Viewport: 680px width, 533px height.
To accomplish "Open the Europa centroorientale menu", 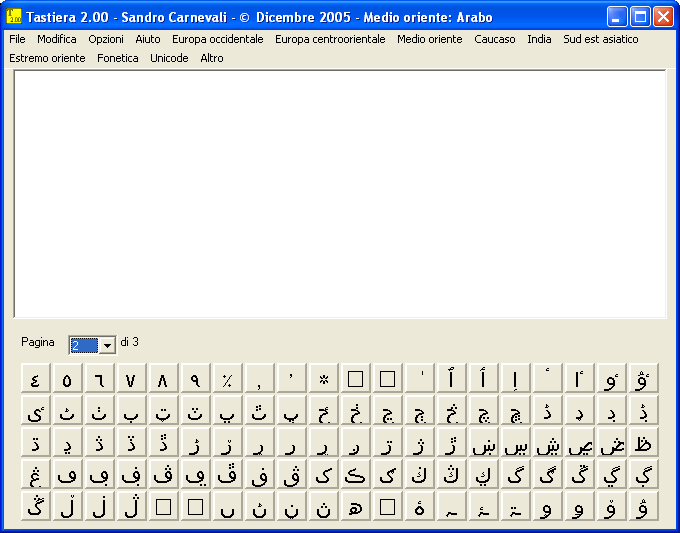I will tap(330, 39).
